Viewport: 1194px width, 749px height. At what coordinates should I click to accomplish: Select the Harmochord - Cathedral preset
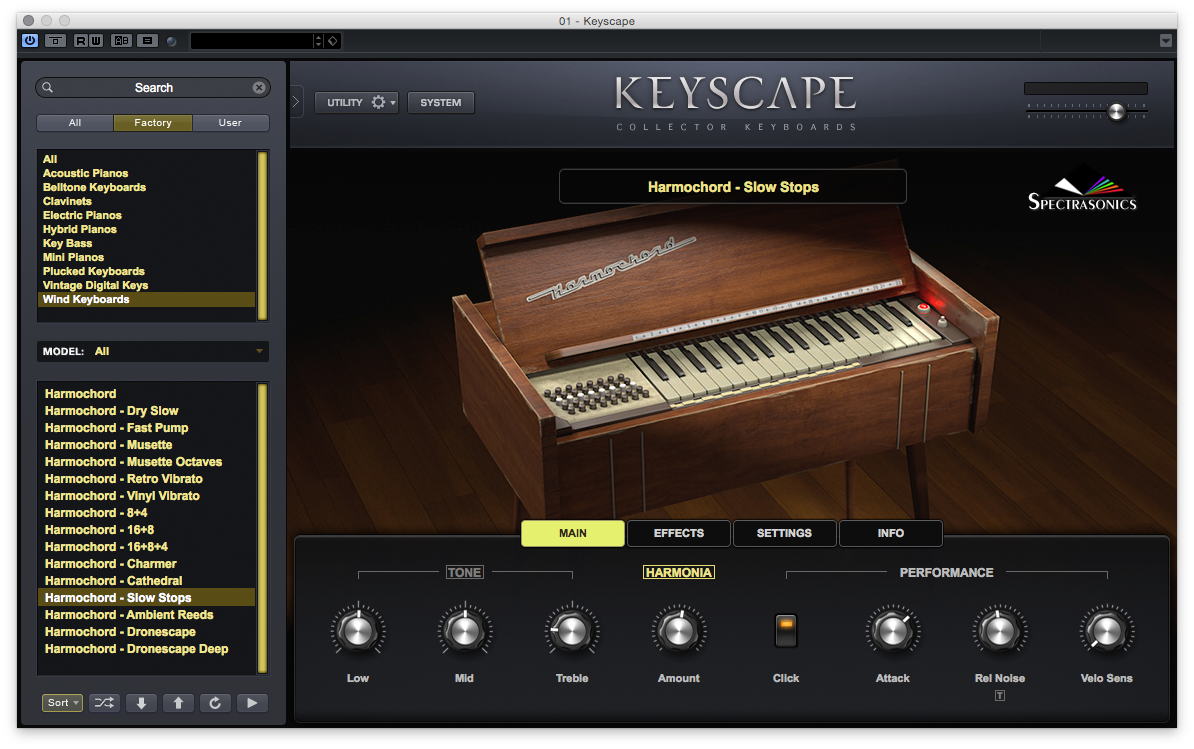pyautogui.click(x=113, y=580)
